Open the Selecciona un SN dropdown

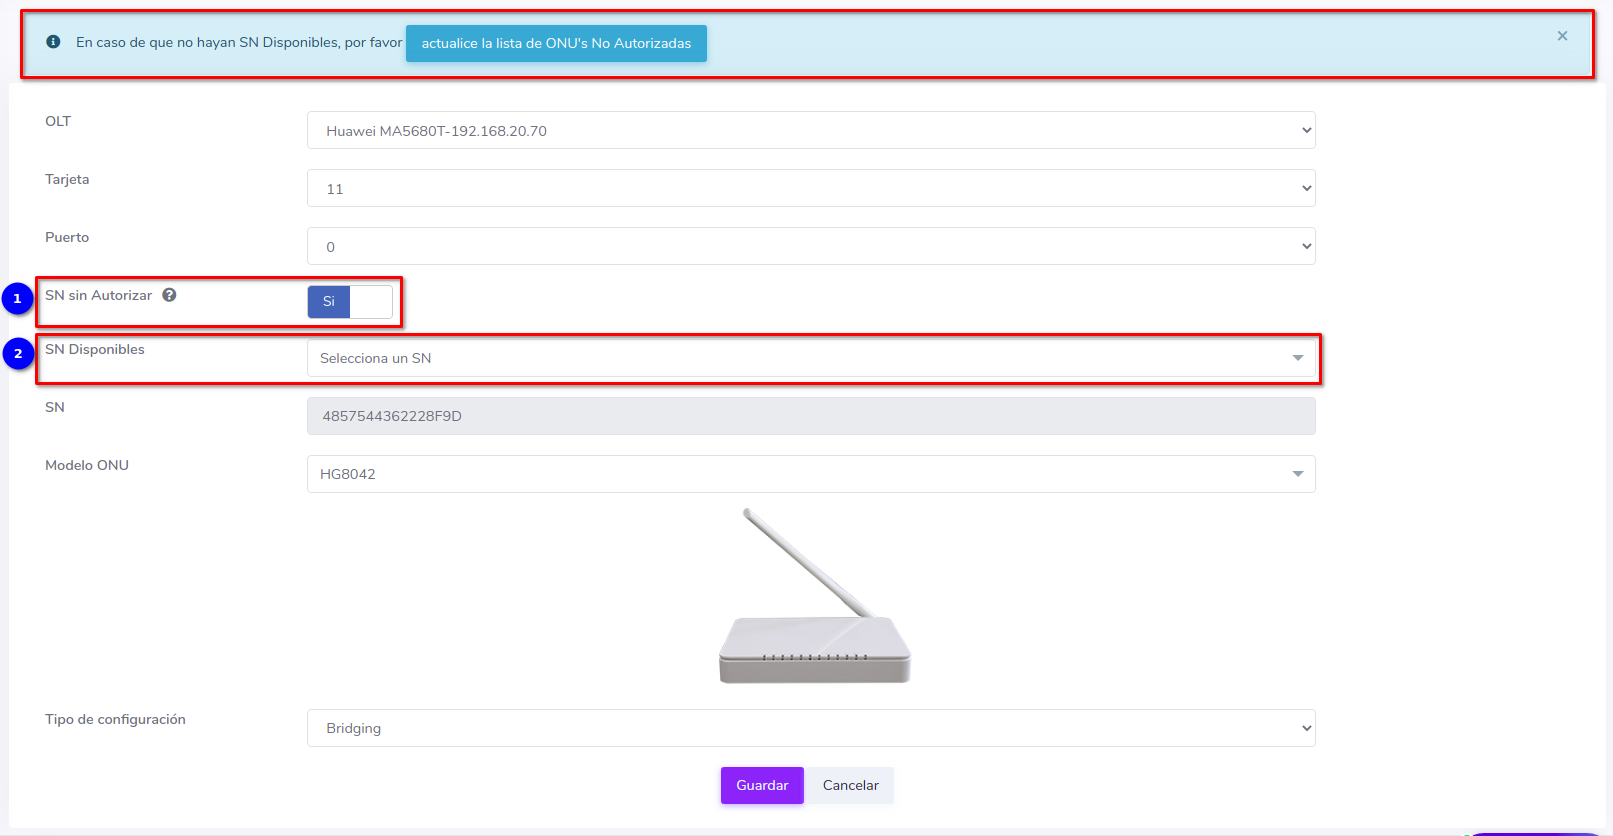(810, 358)
